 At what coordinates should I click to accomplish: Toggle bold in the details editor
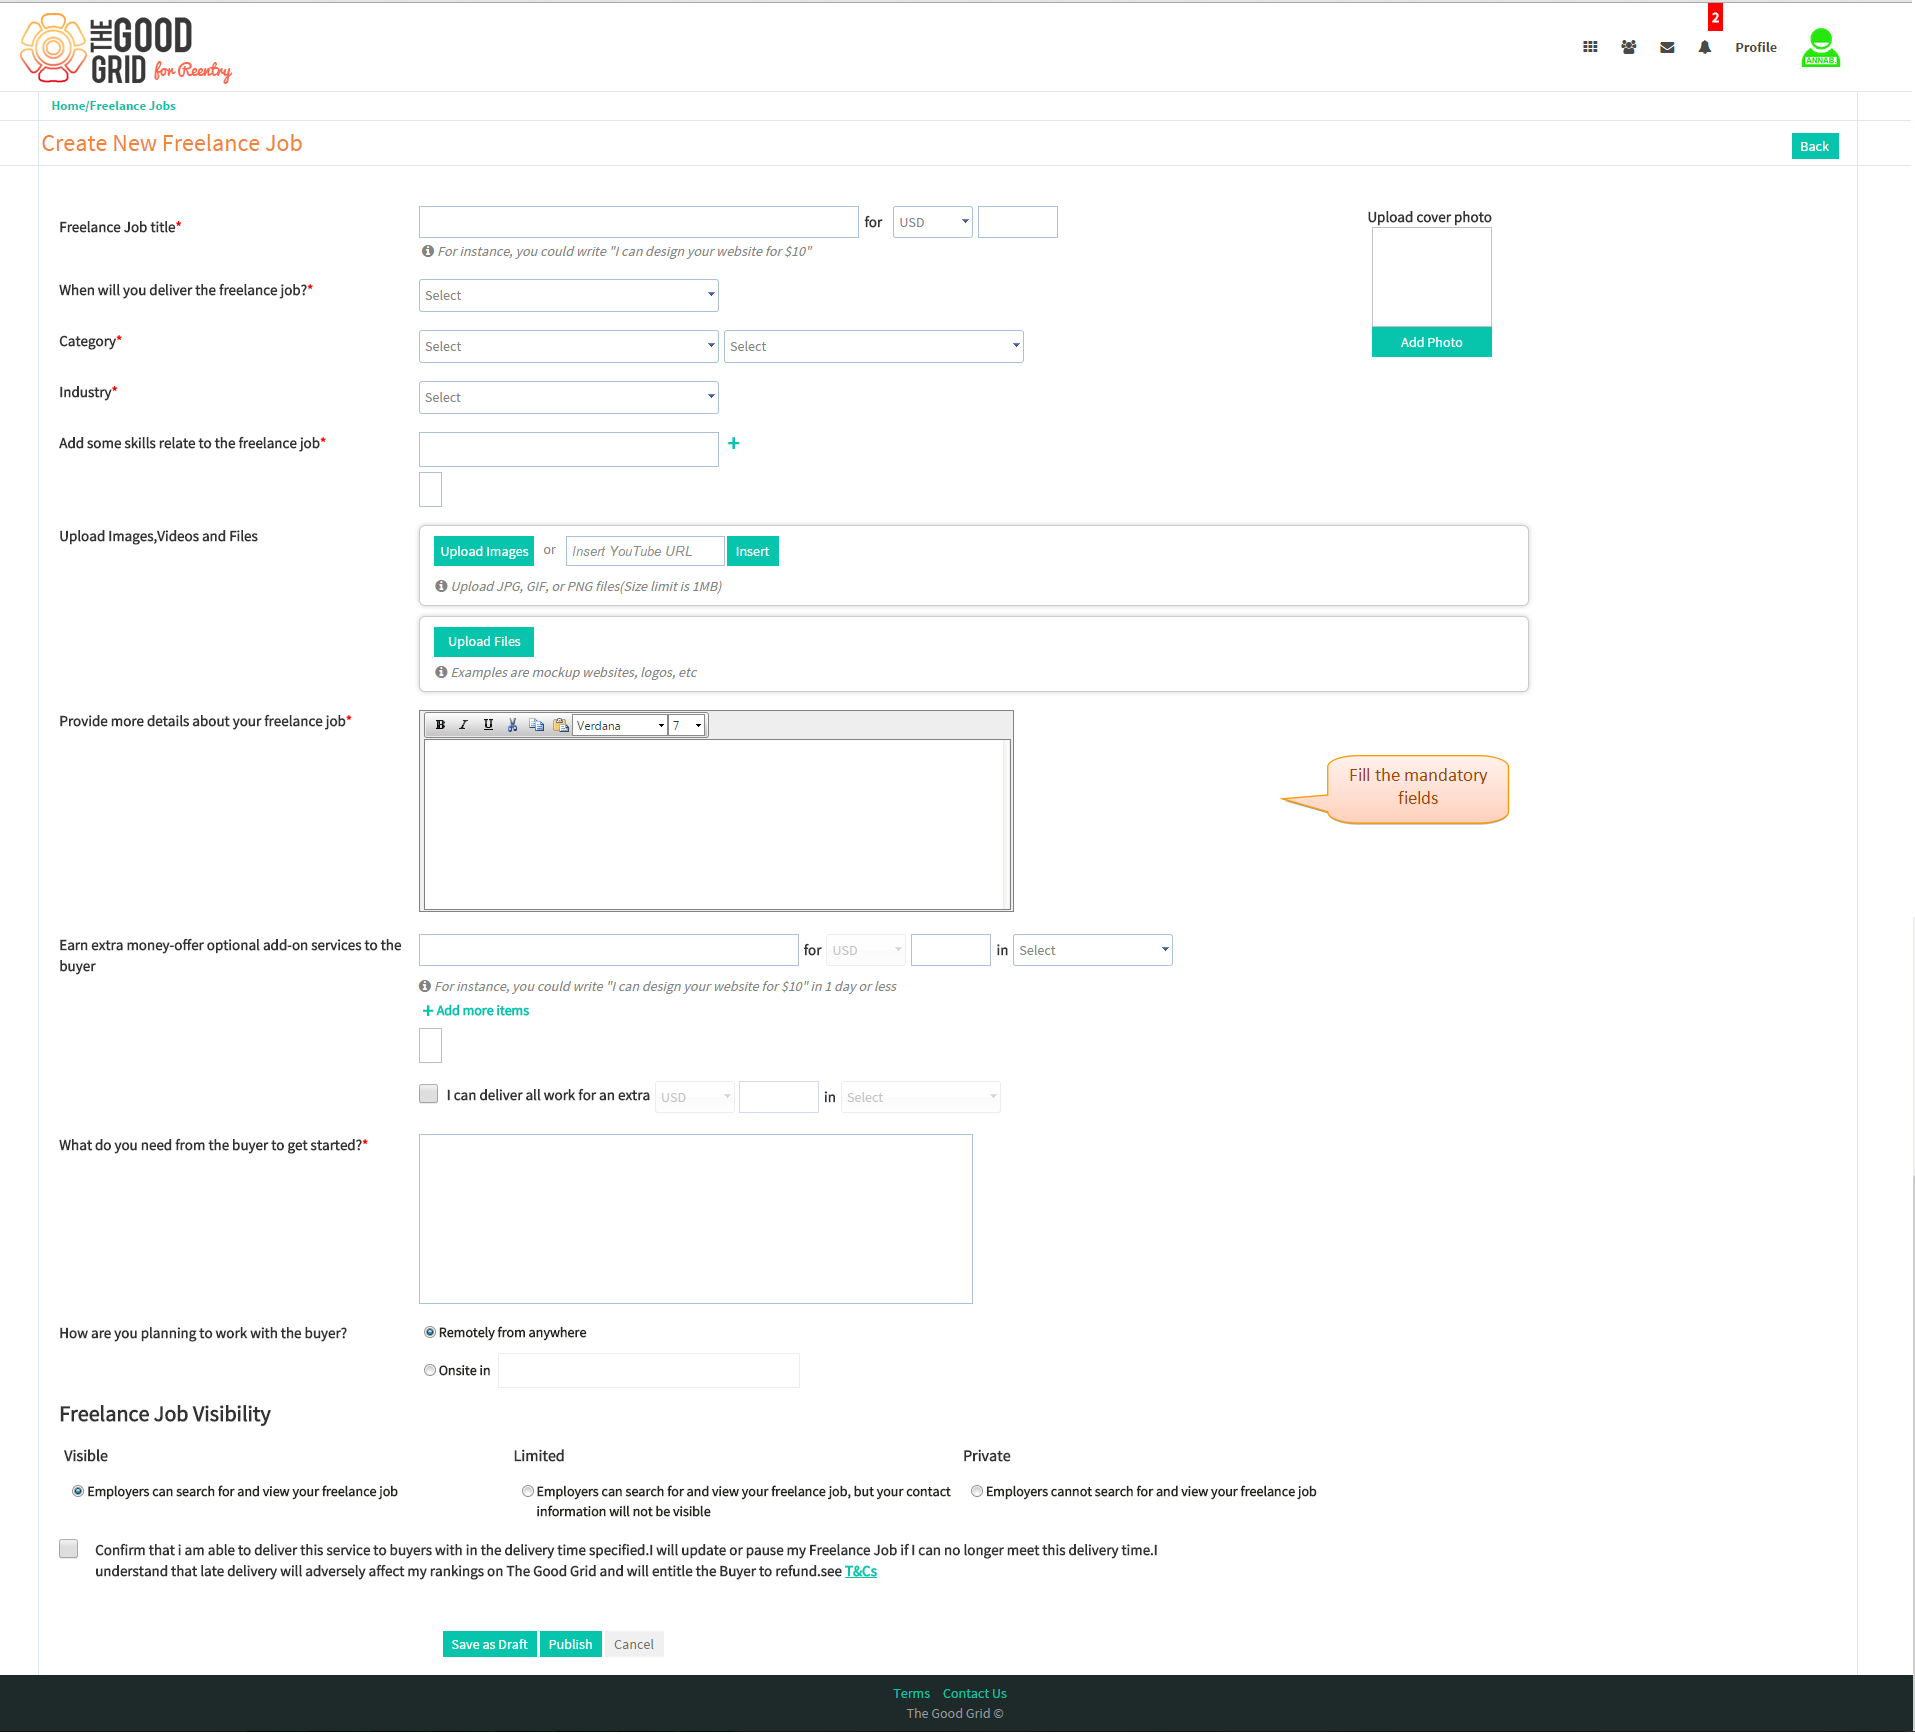[440, 725]
